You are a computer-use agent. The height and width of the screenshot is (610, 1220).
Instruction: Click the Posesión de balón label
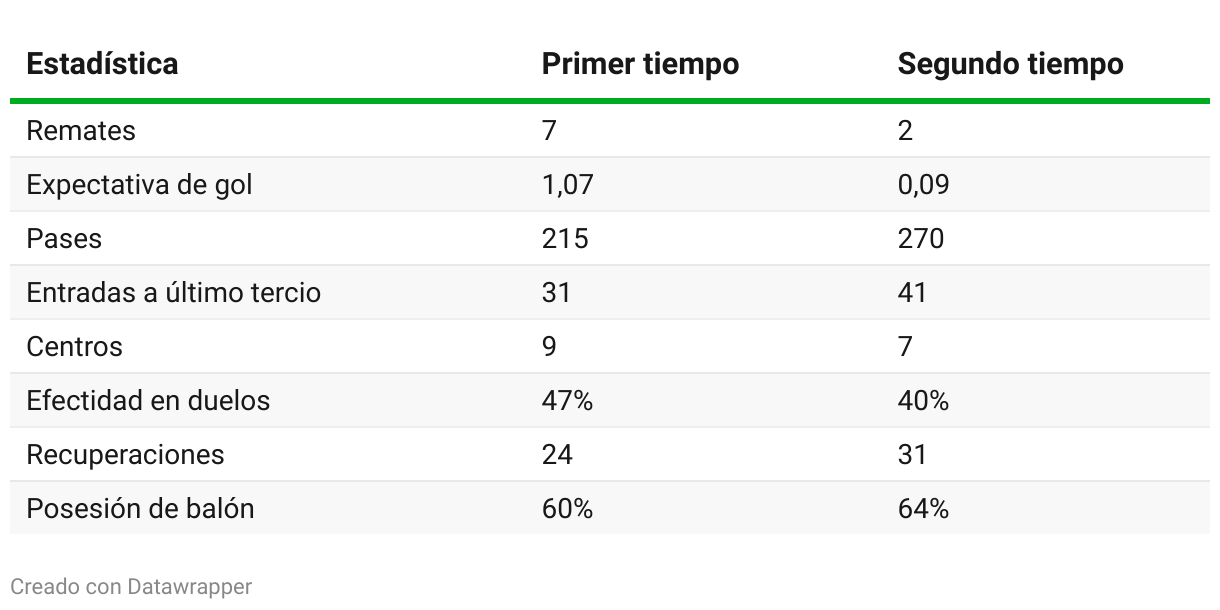click(140, 509)
